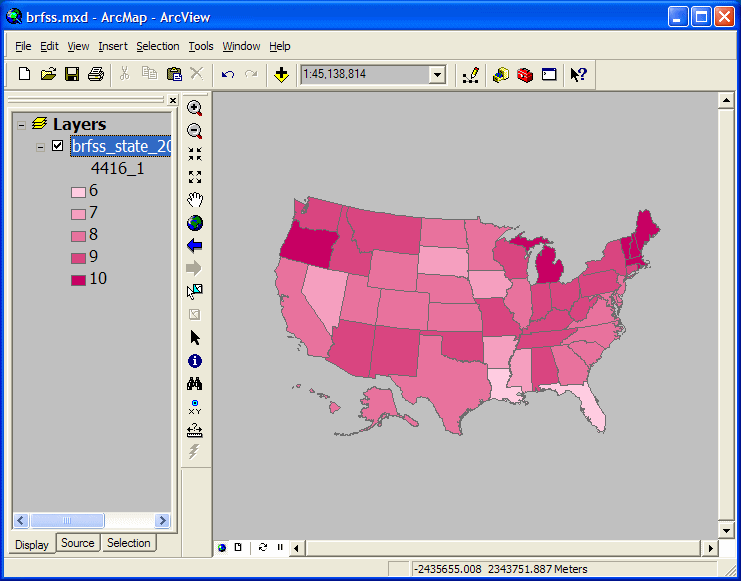Select the Measure ruler tool
Viewport: 741px width, 581px height.
pyautogui.click(x=195, y=431)
